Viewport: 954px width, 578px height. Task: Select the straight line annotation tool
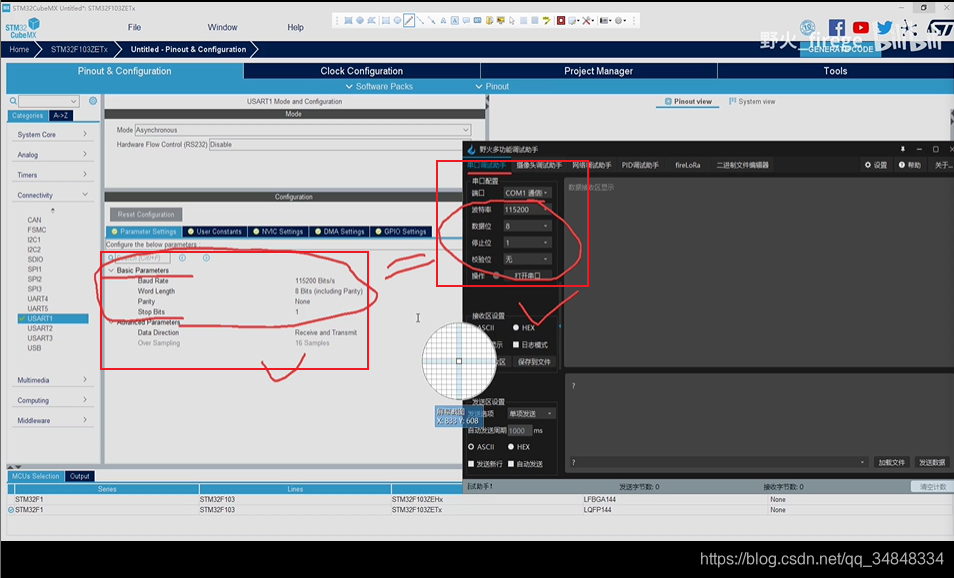pos(420,21)
